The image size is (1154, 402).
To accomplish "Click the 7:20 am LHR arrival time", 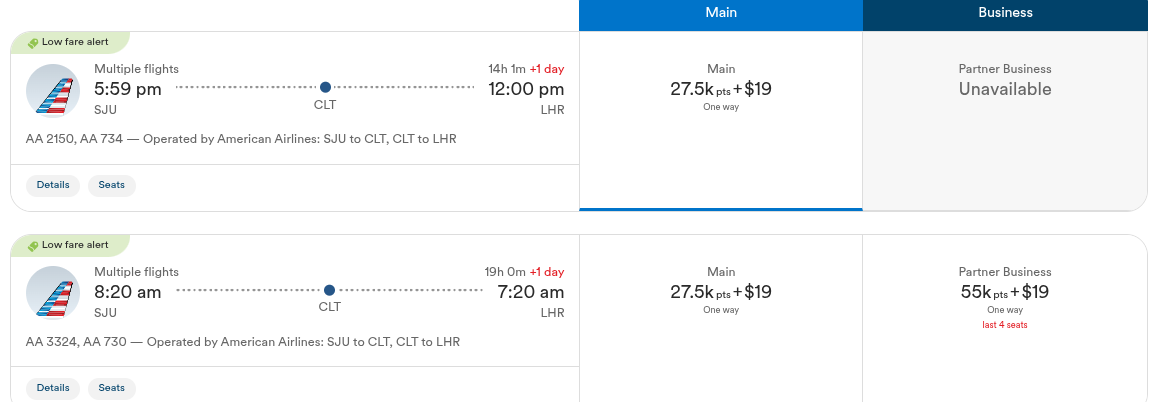I will tap(530, 292).
